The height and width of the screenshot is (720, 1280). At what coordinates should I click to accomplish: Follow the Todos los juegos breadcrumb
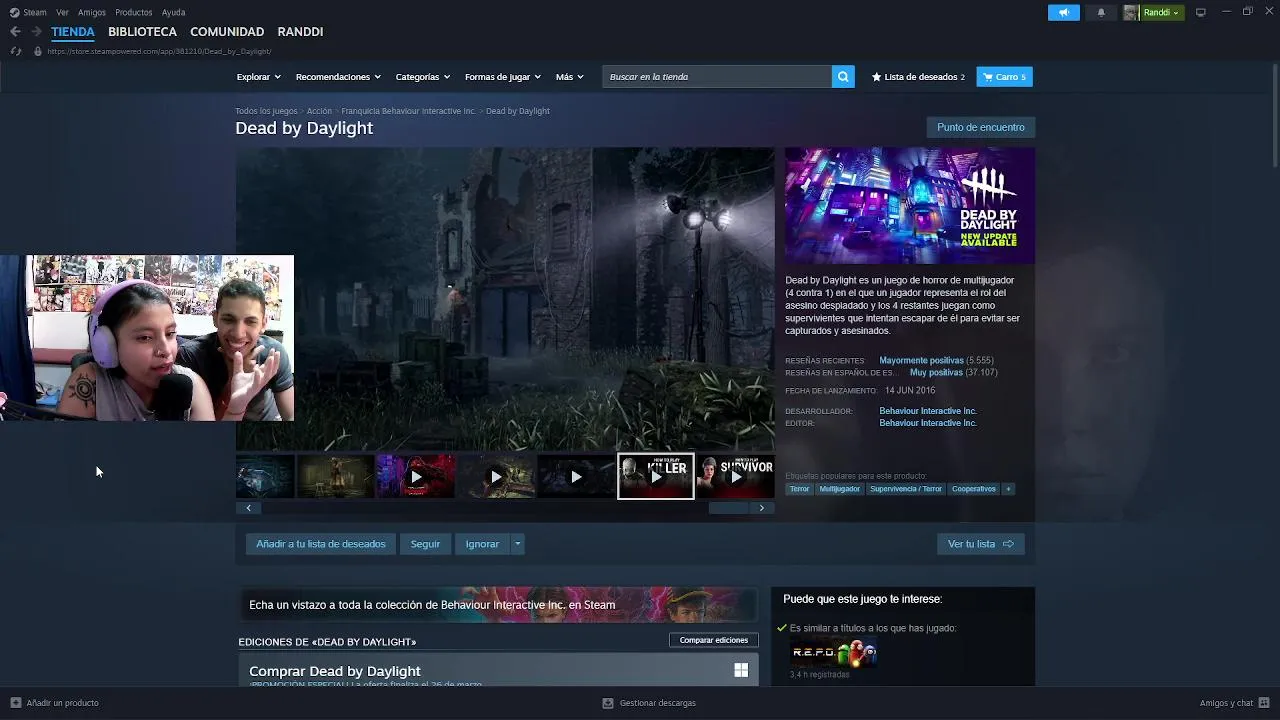[x=266, y=111]
